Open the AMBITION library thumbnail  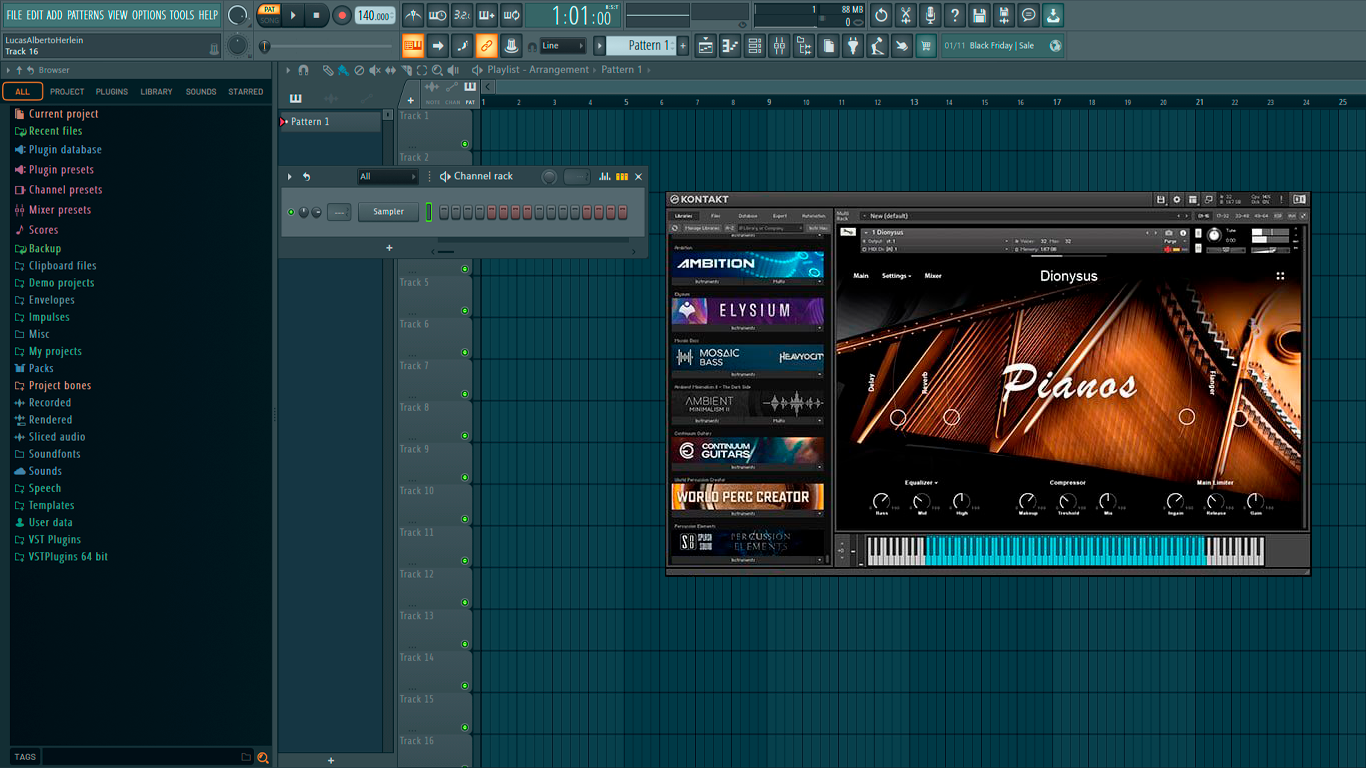pos(748,264)
